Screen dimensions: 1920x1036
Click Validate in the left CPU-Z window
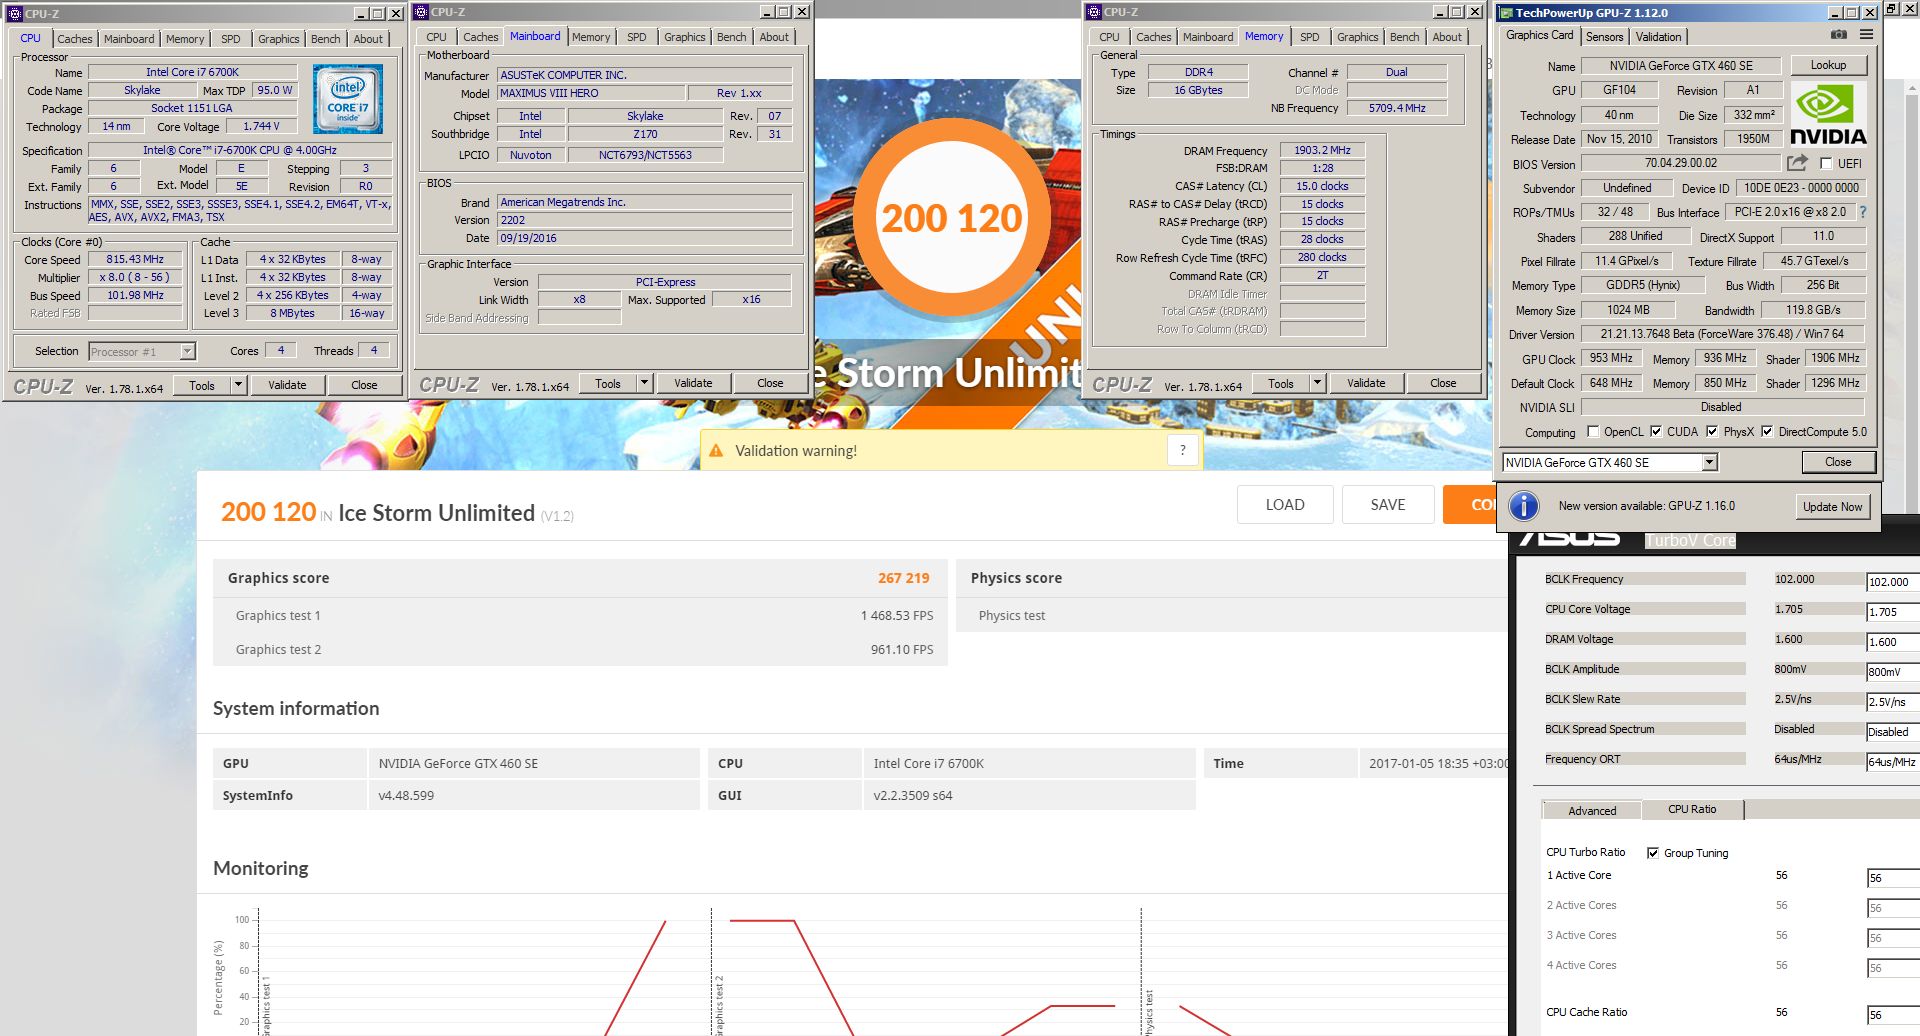287,385
